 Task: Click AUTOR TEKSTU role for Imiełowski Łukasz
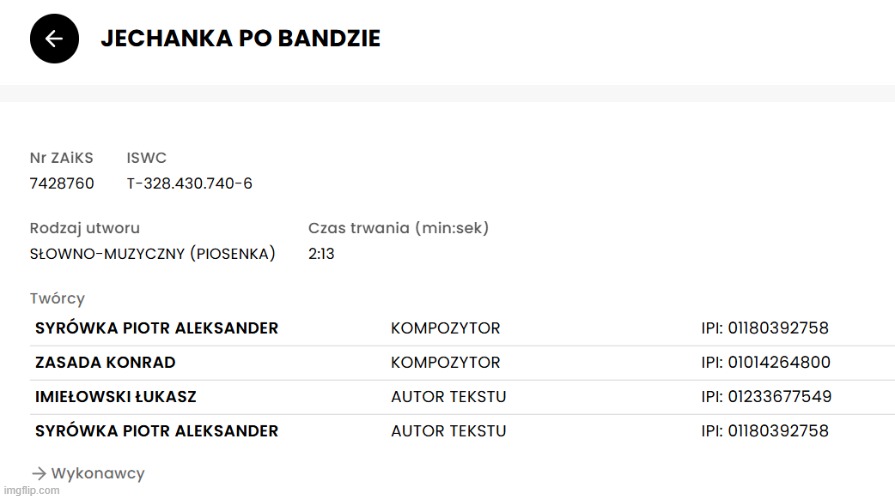tap(448, 397)
